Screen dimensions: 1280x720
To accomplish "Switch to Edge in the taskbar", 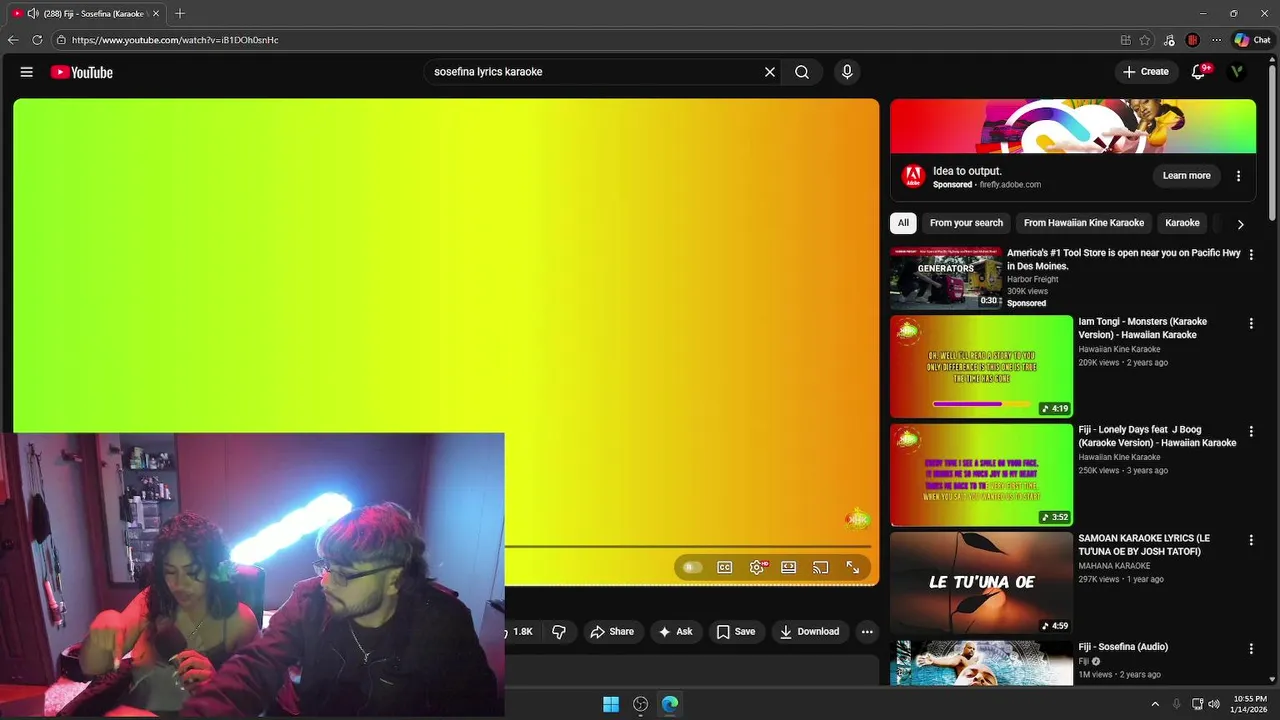I will tap(670, 704).
